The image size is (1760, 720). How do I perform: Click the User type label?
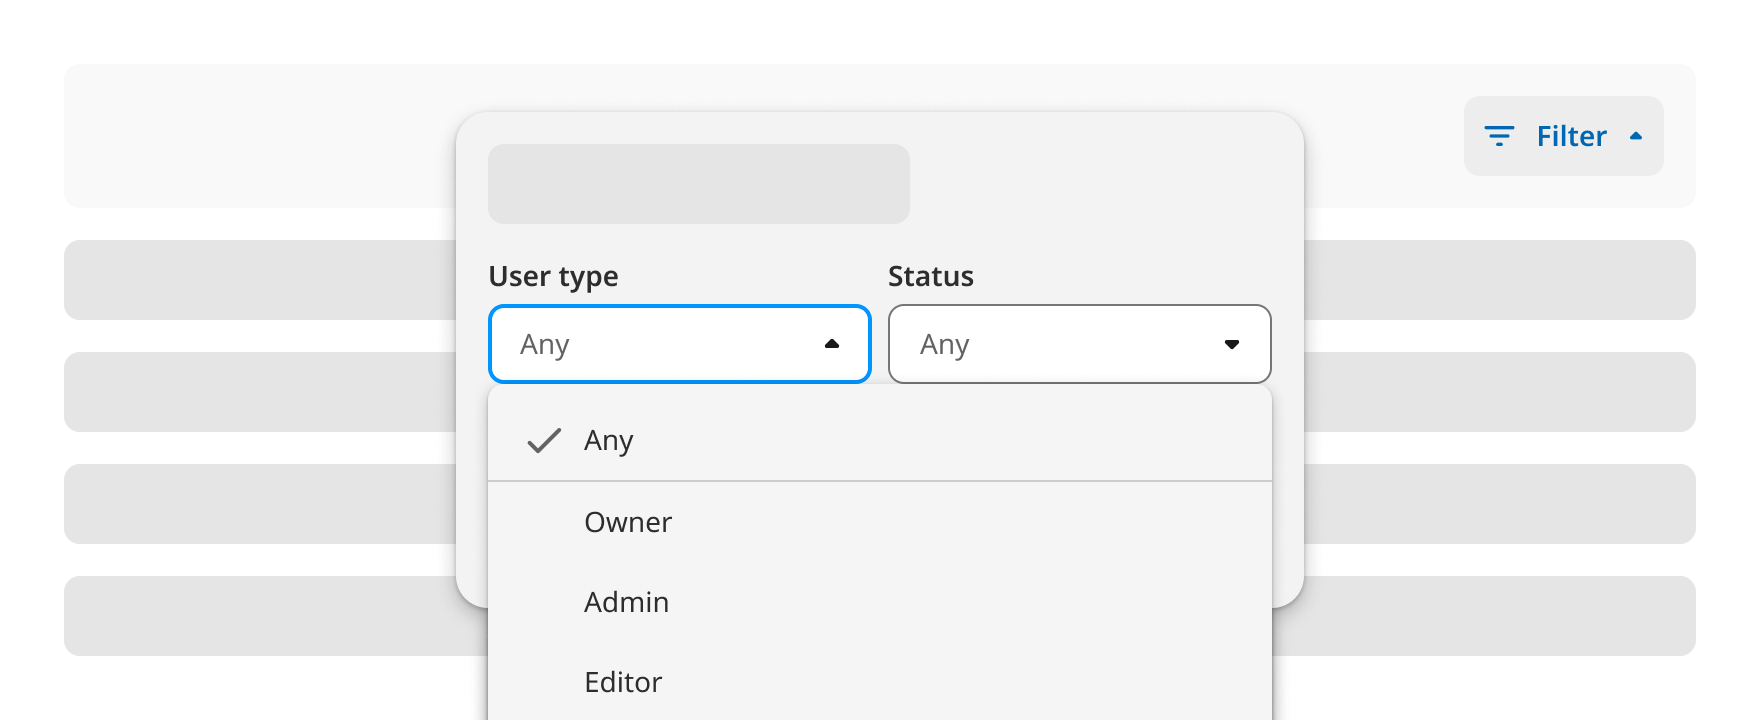[553, 276]
